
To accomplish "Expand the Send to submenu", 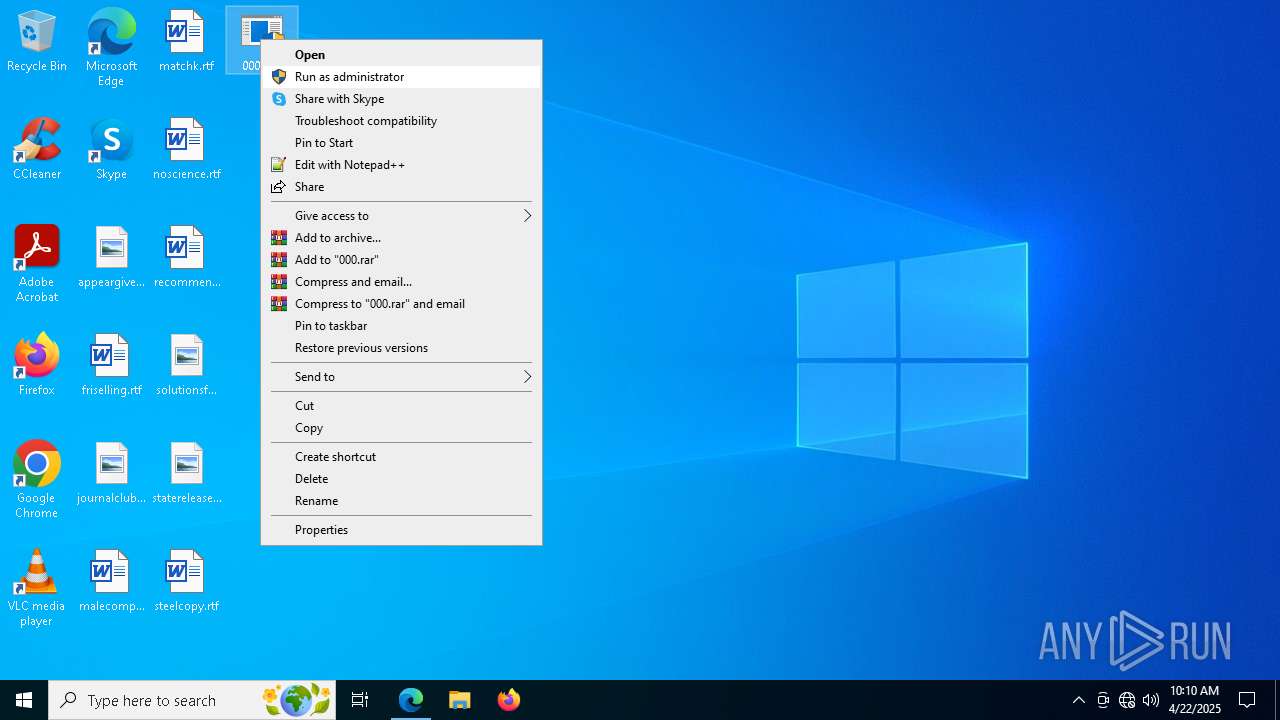I will [401, 377].
